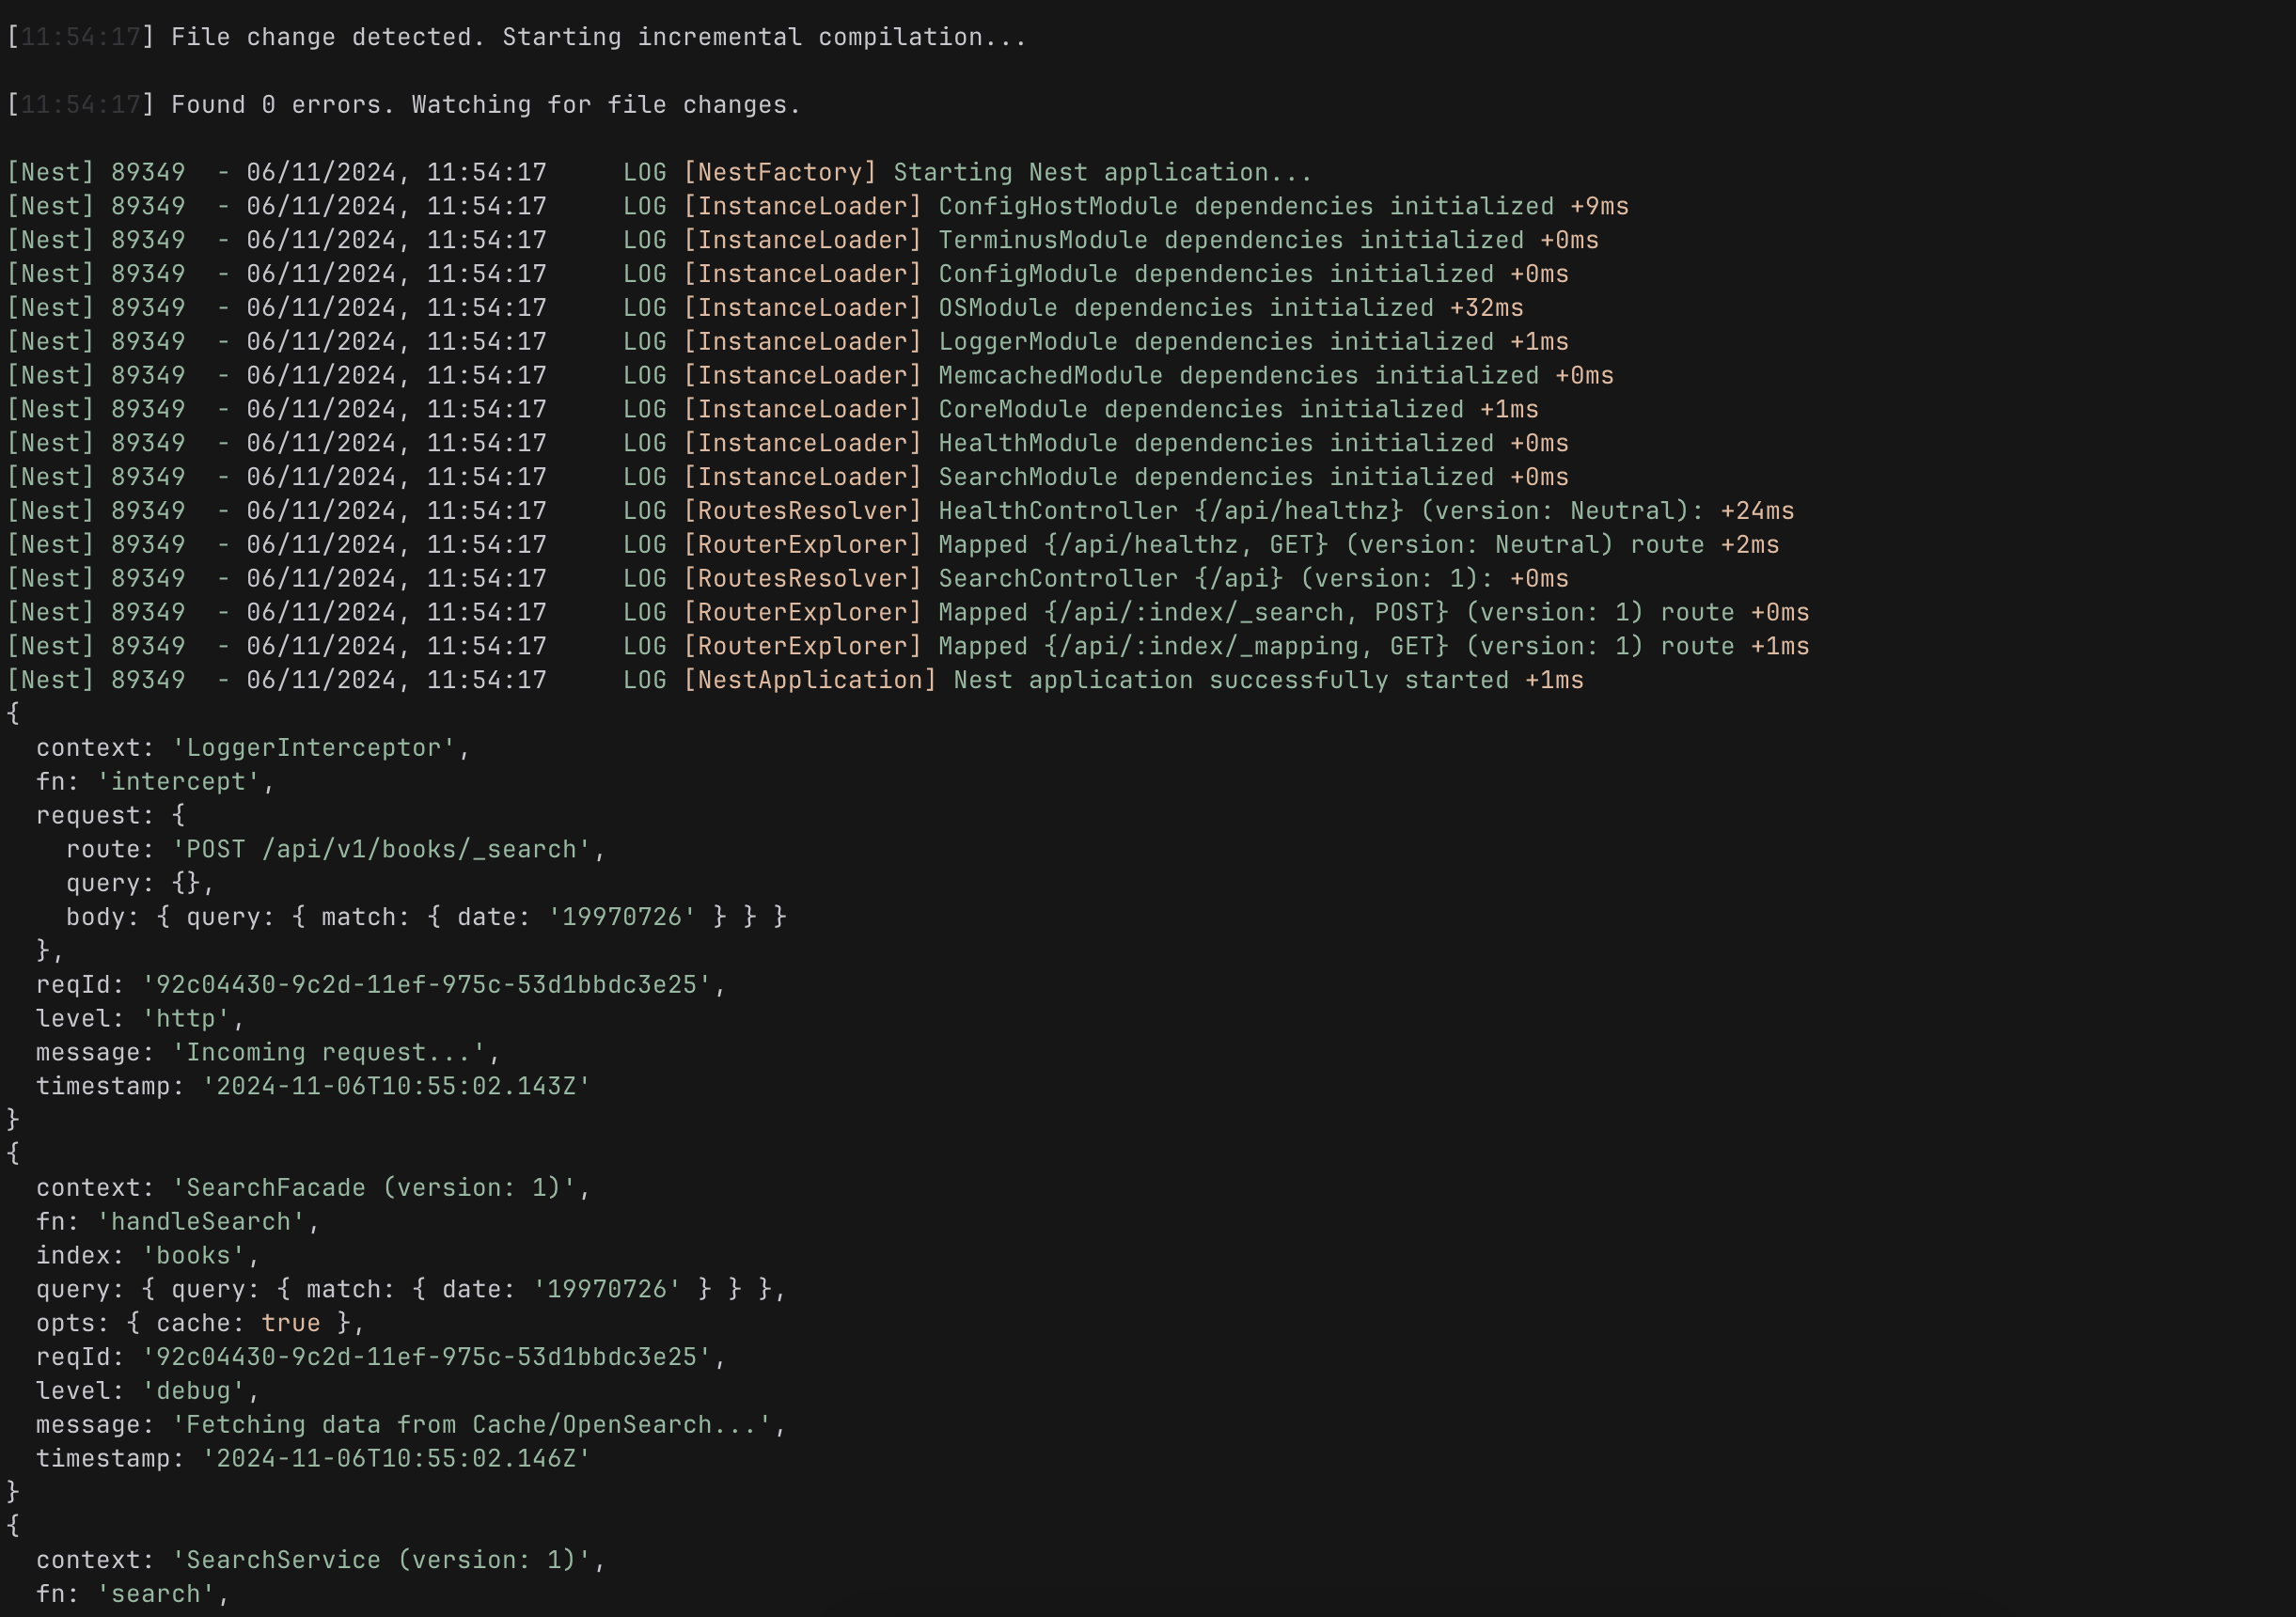The image size is (2296, 1617).
Task: Click the CoreModule dependencies initialized line
Action: coord(772,410)
